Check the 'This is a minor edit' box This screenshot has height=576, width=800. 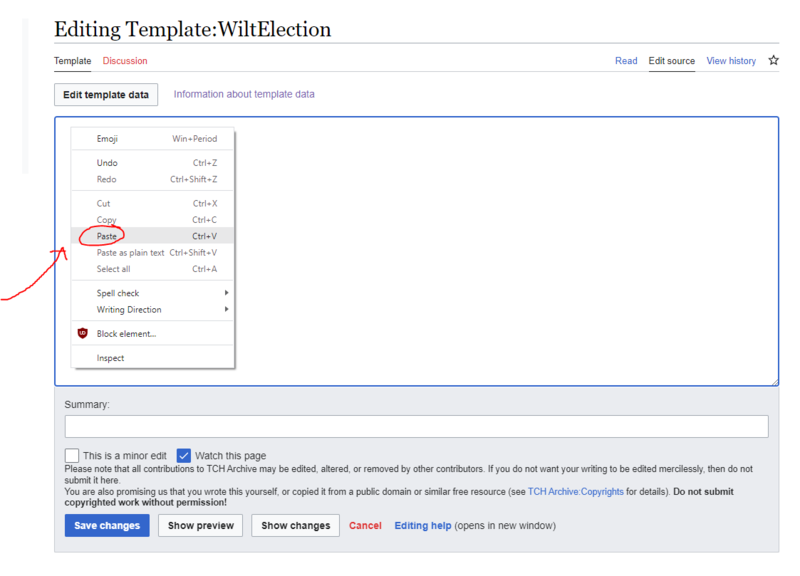71,455
